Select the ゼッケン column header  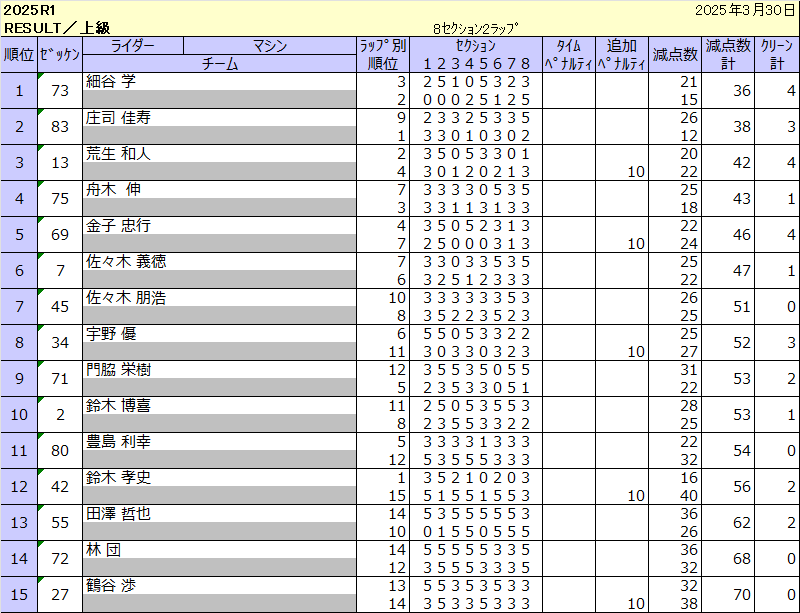(x=59, y=54)
